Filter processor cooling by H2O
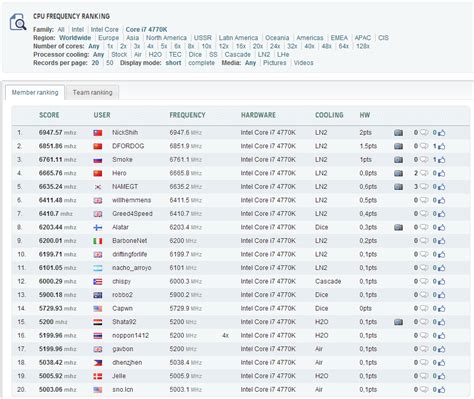 coord(155,54)
